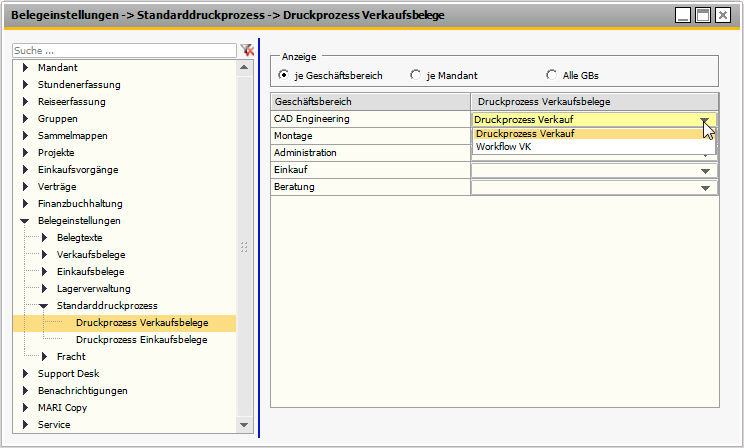
Task: Open 'Druckprozess Einkaufsbelege' in the tree
Action: pyautogui.click(x=141, y=340)
